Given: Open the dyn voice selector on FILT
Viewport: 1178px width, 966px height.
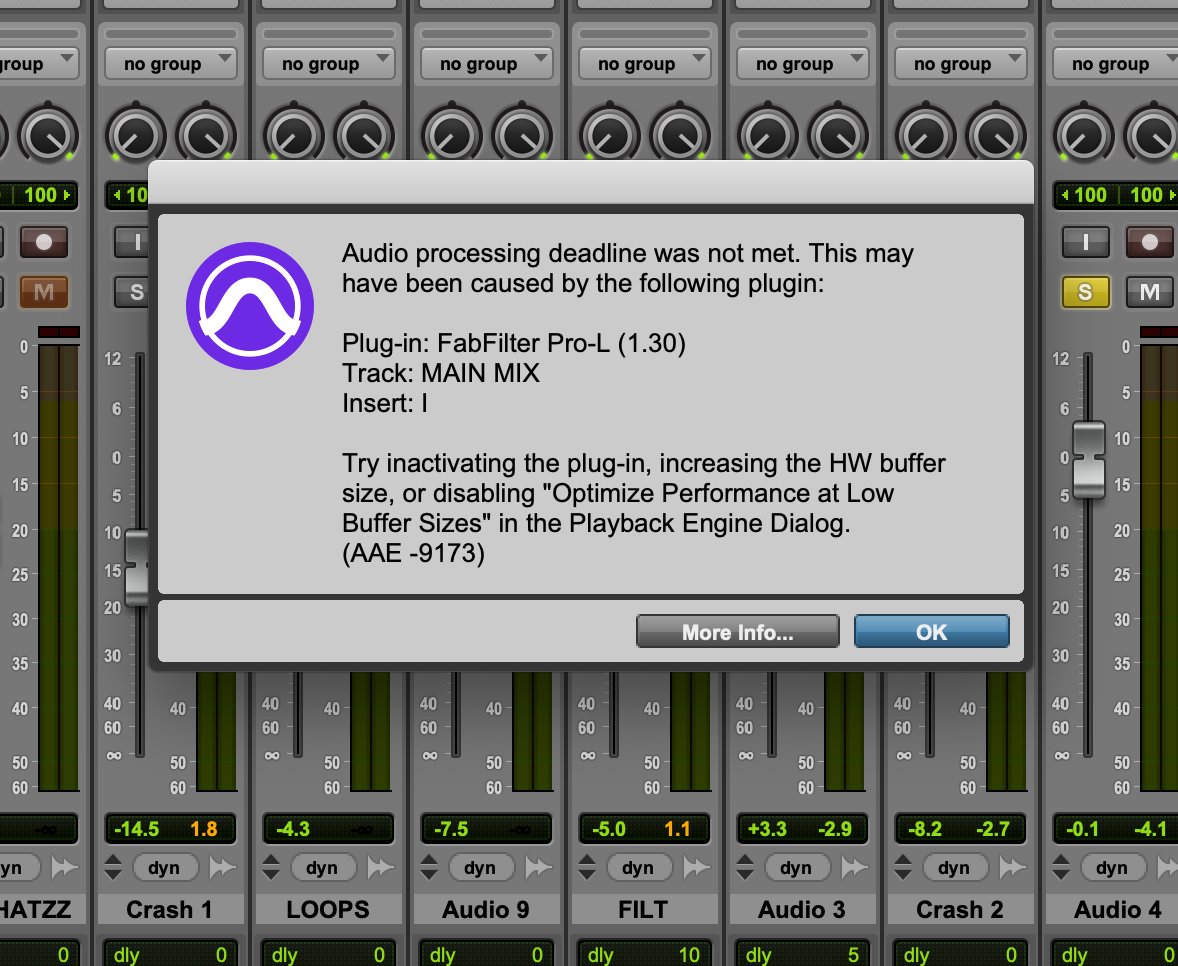Looking at the screenshot, I should point(639,868).
